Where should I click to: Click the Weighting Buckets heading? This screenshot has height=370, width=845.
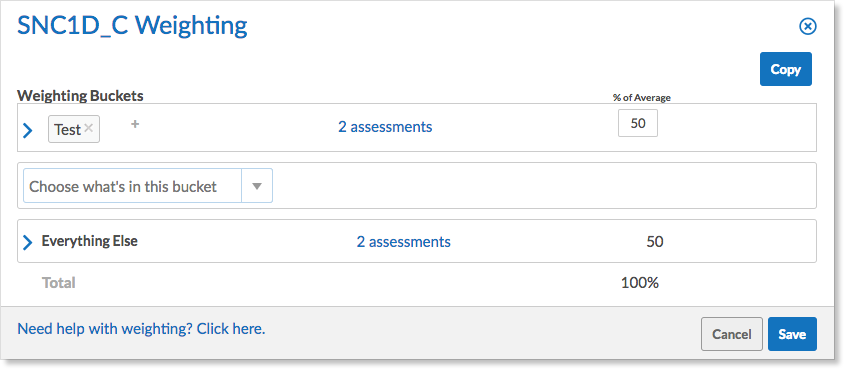[80, 96]
